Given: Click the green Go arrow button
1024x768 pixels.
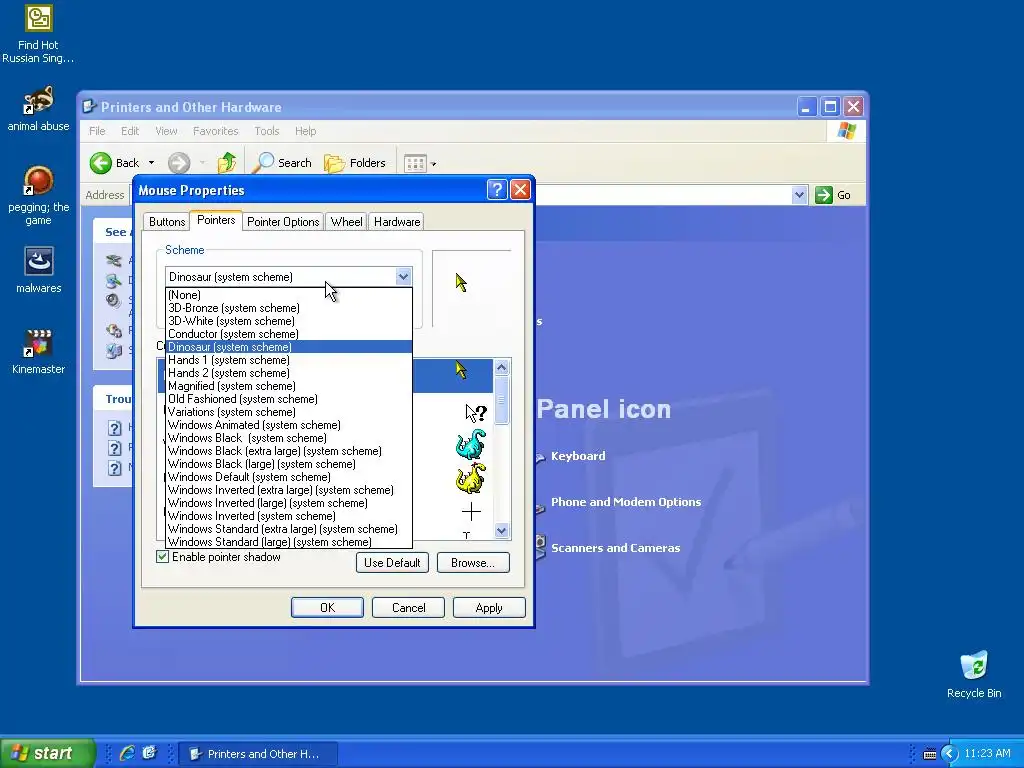Looking at the screenshot, I should 824,195.
